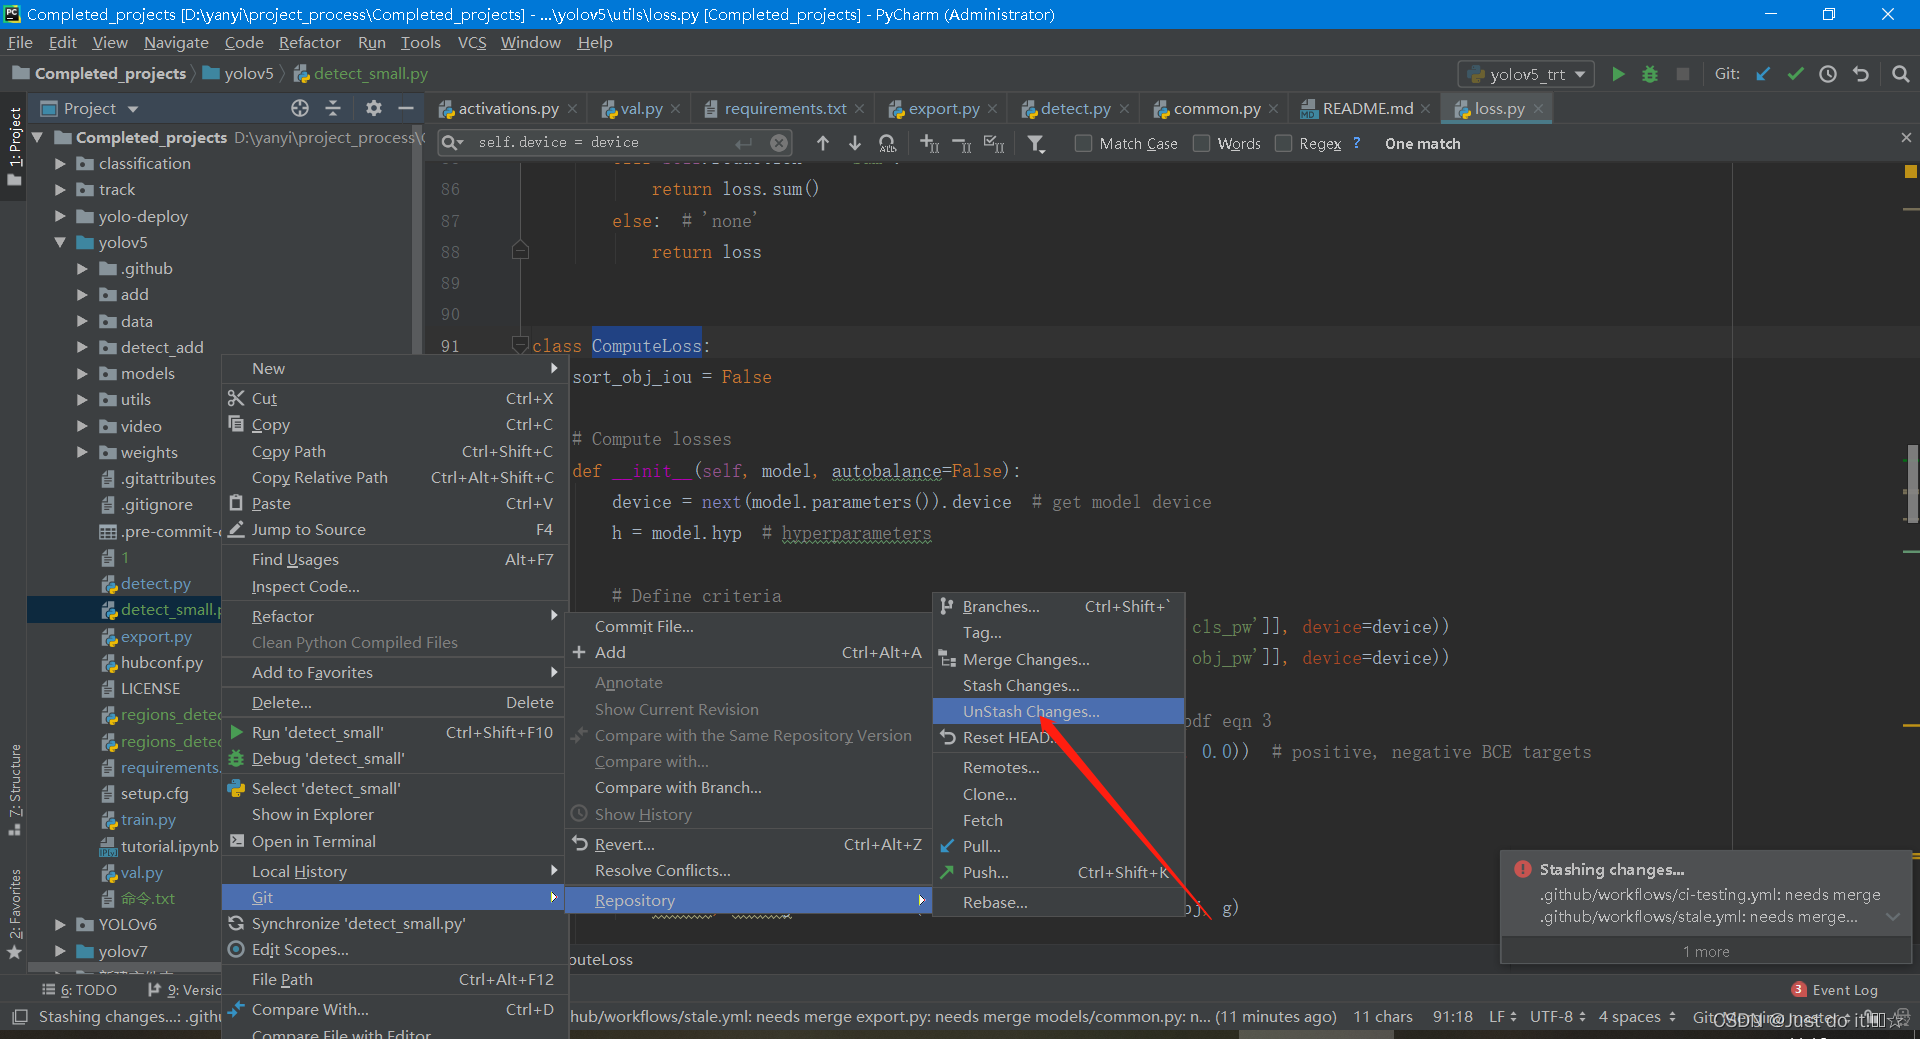Toggle the Structure tool window button

(14, 790)
